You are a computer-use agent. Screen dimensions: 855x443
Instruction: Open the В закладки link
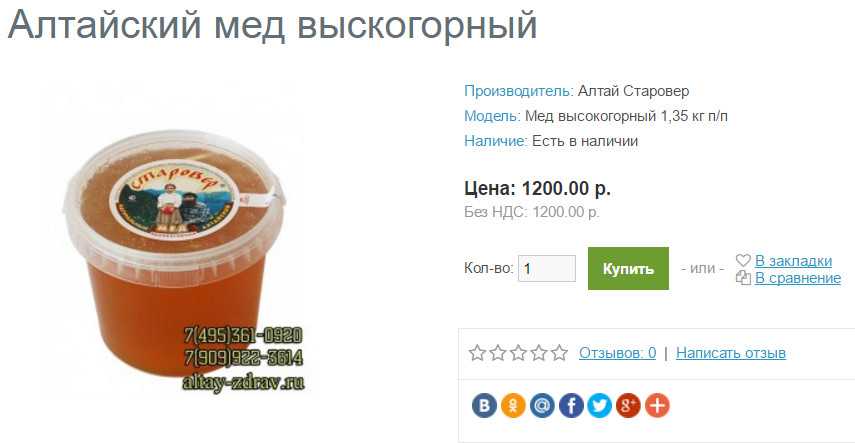[x=793, y=261]
